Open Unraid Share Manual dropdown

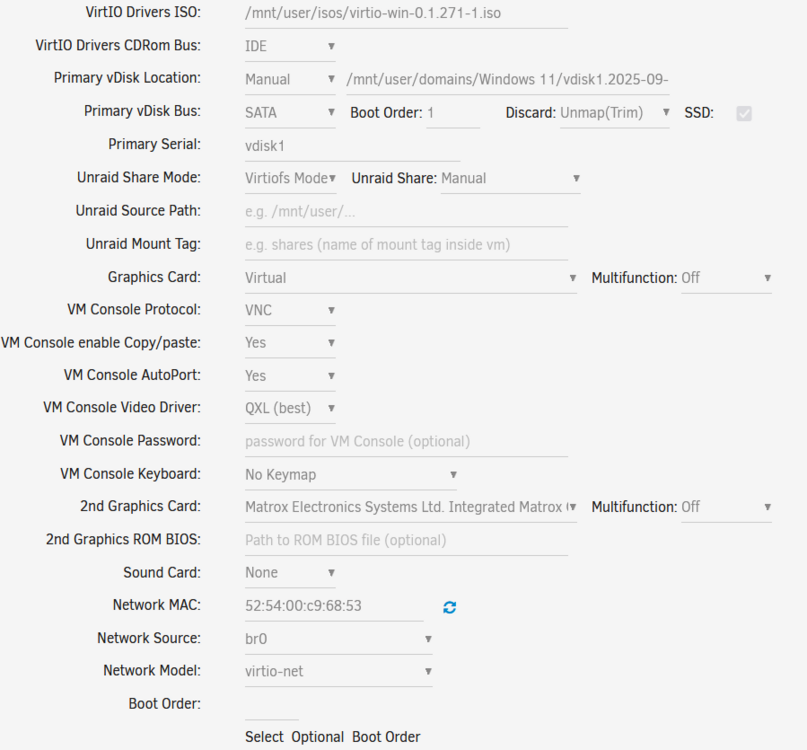point(511,179)
